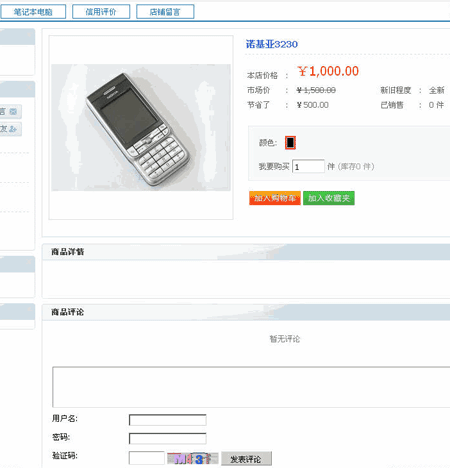This screenshot has height=468, width=450.
Task: Click the purchase quantity input field
Action: click(x=308, y=166)
